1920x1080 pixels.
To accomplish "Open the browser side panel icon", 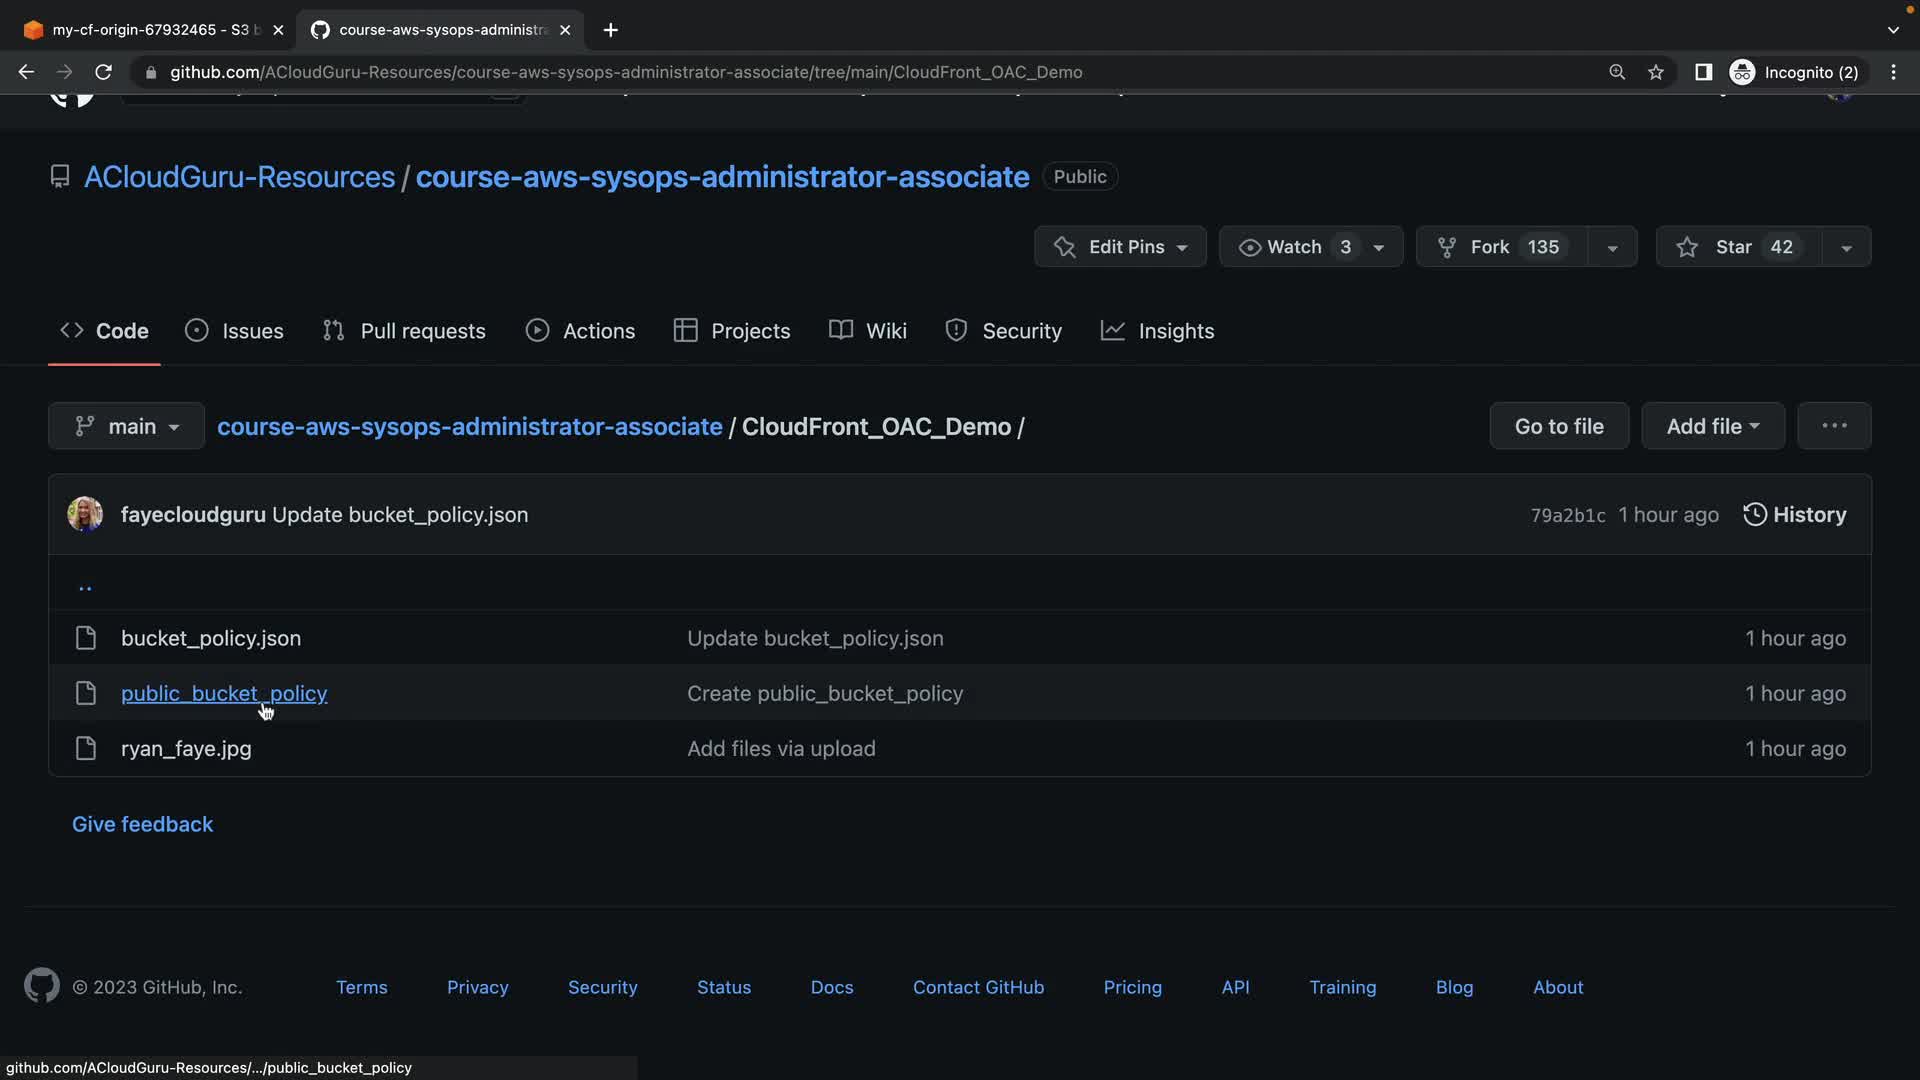I will (1703, 72).
